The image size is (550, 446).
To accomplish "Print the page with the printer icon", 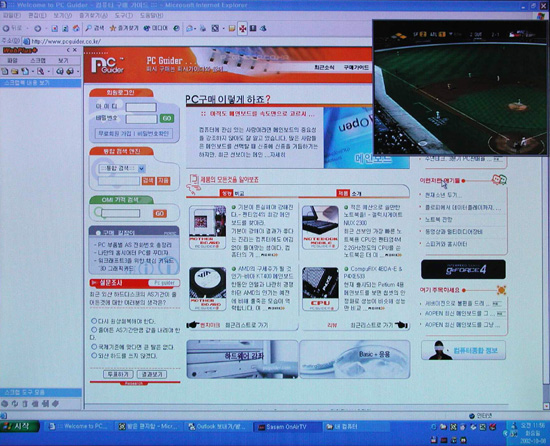I will [x=203, y=29].
